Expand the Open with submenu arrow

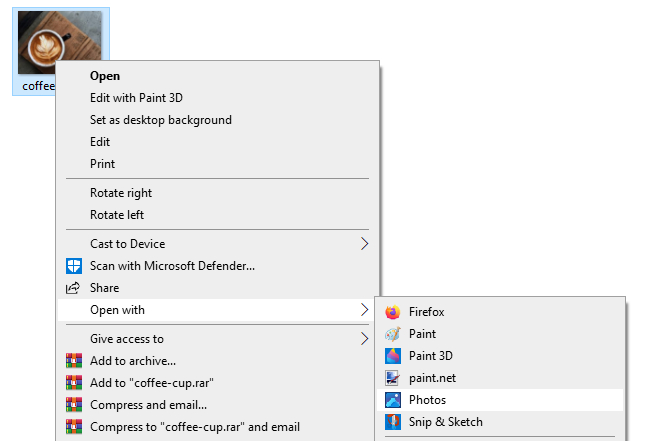(x=364, y=310)
